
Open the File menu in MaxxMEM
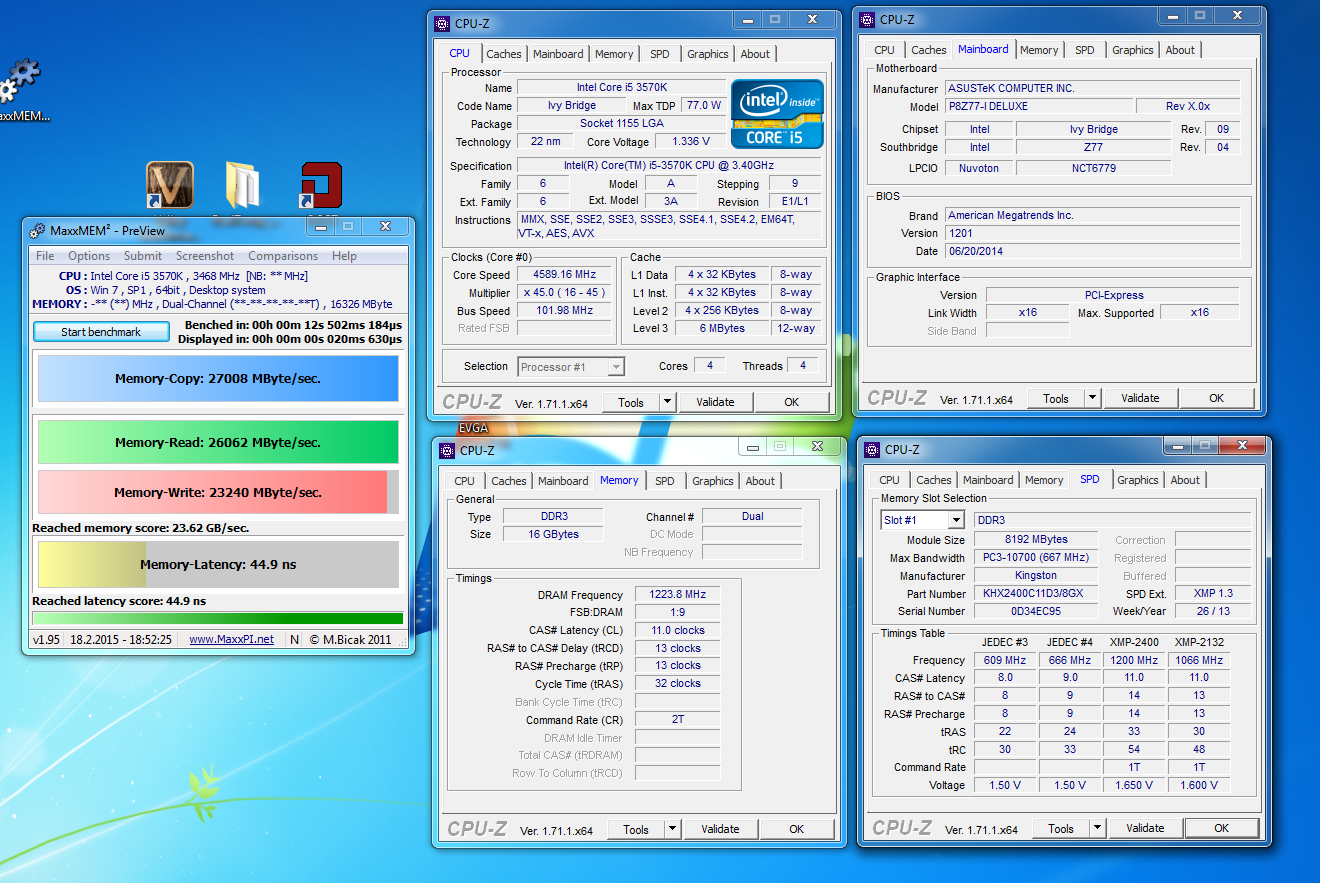tap(45, 256)
